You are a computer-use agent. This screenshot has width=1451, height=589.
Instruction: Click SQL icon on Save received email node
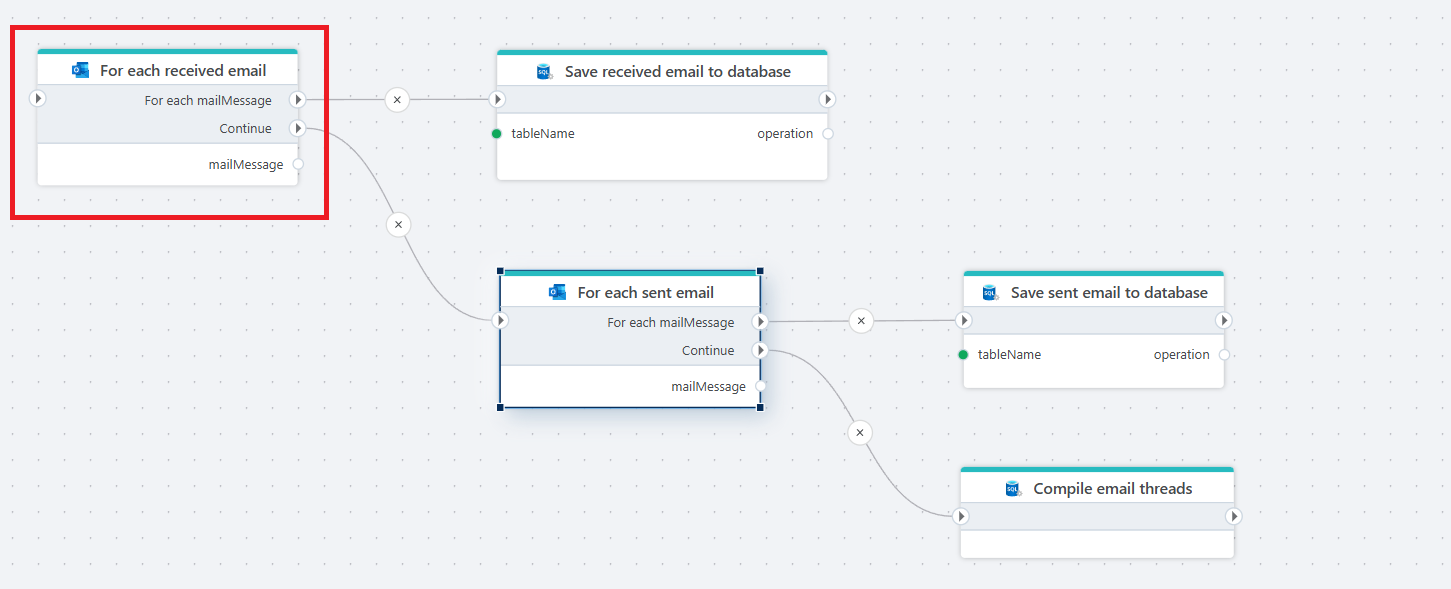pyautogui.click(x=544, y=71)
